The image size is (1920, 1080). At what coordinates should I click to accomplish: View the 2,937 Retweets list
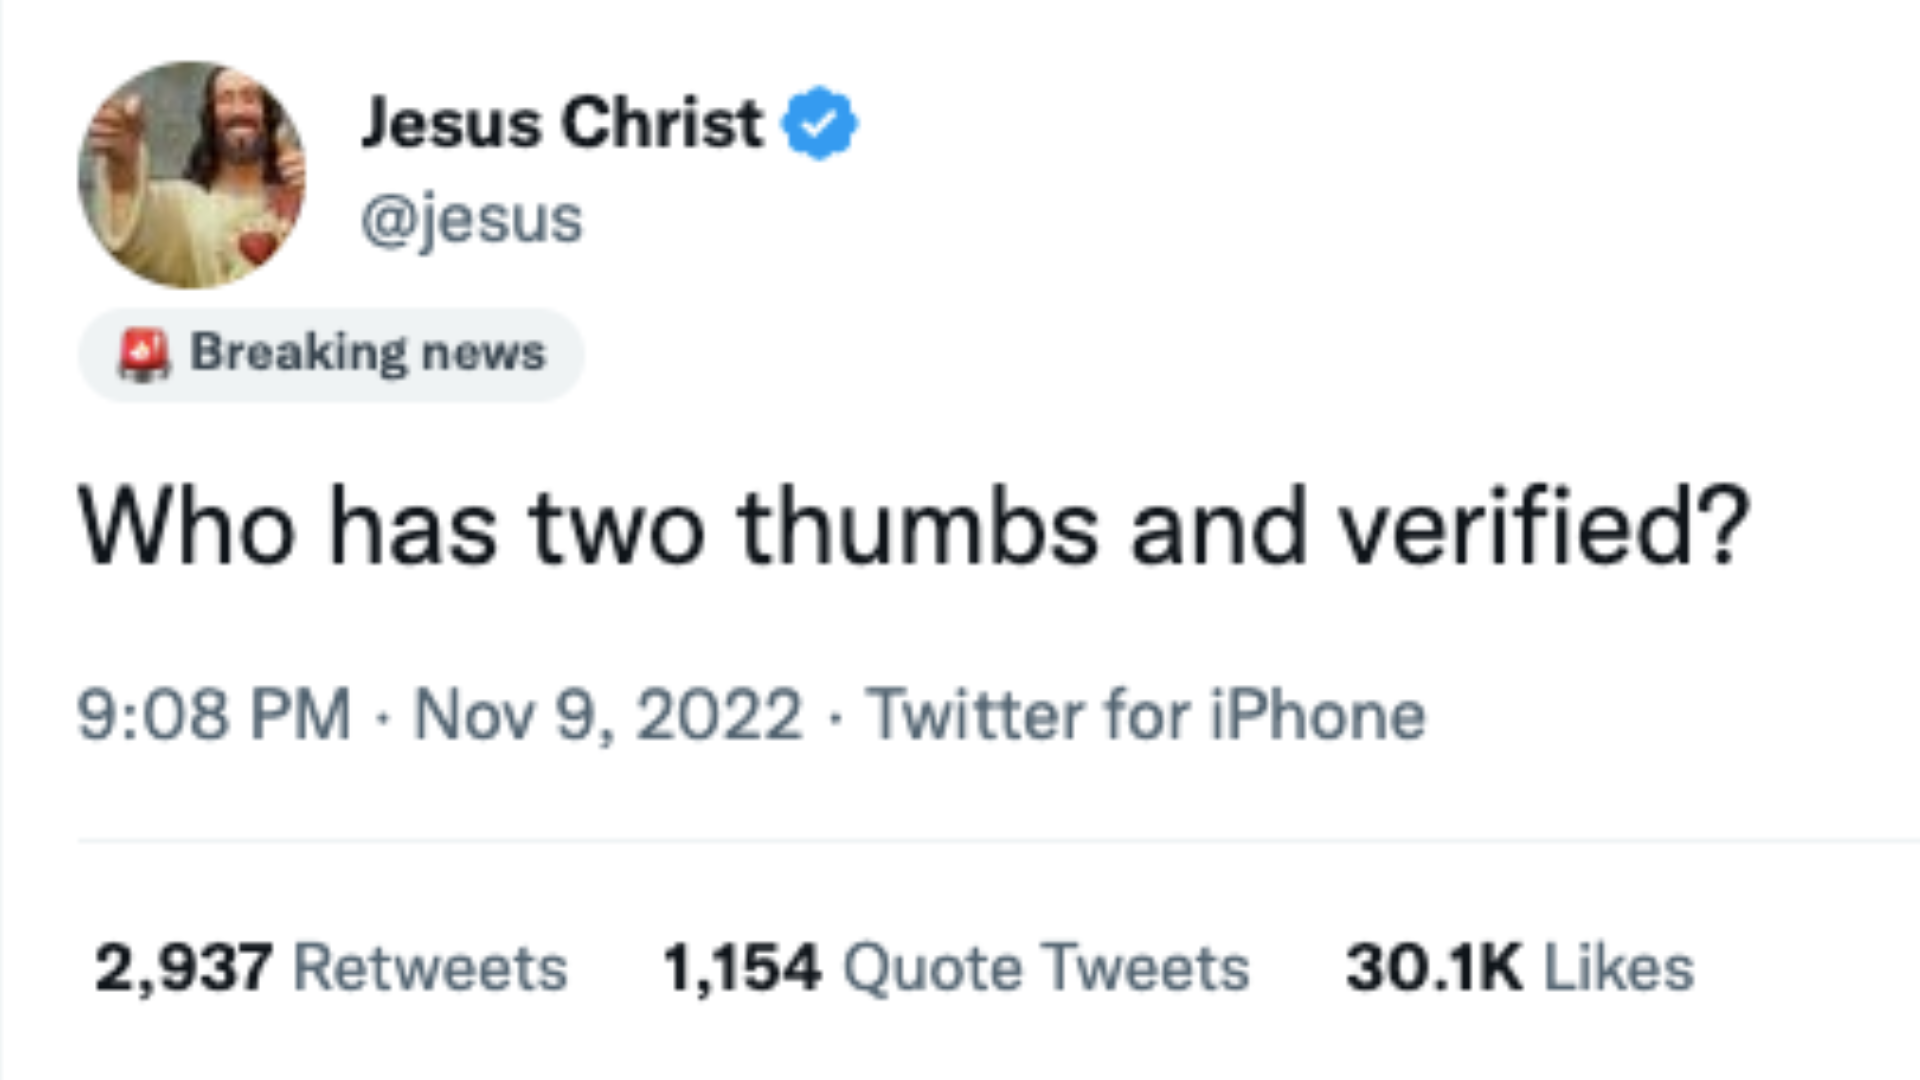[x=330, y=963]
